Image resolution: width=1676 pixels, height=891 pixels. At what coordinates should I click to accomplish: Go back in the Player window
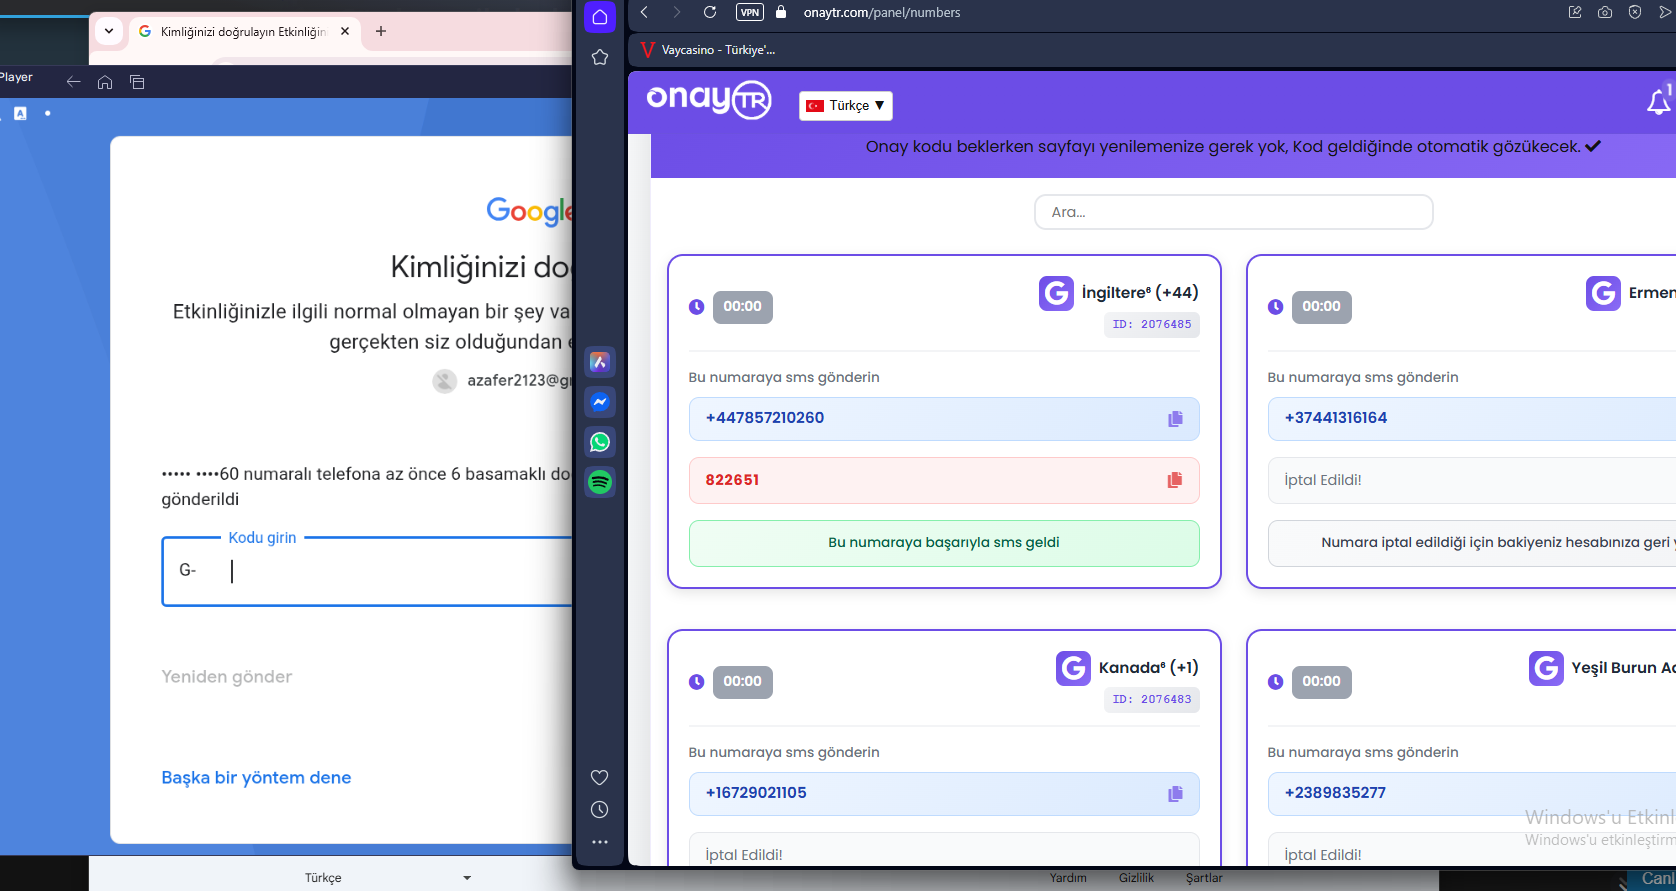coord(73,82)
